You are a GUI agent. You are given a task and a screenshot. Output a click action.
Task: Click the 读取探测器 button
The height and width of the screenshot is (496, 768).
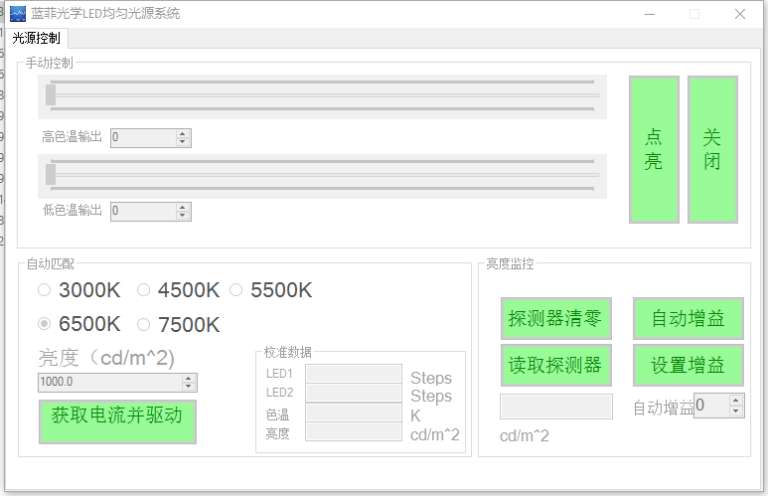pyautogui.click(x=556, y=365)
